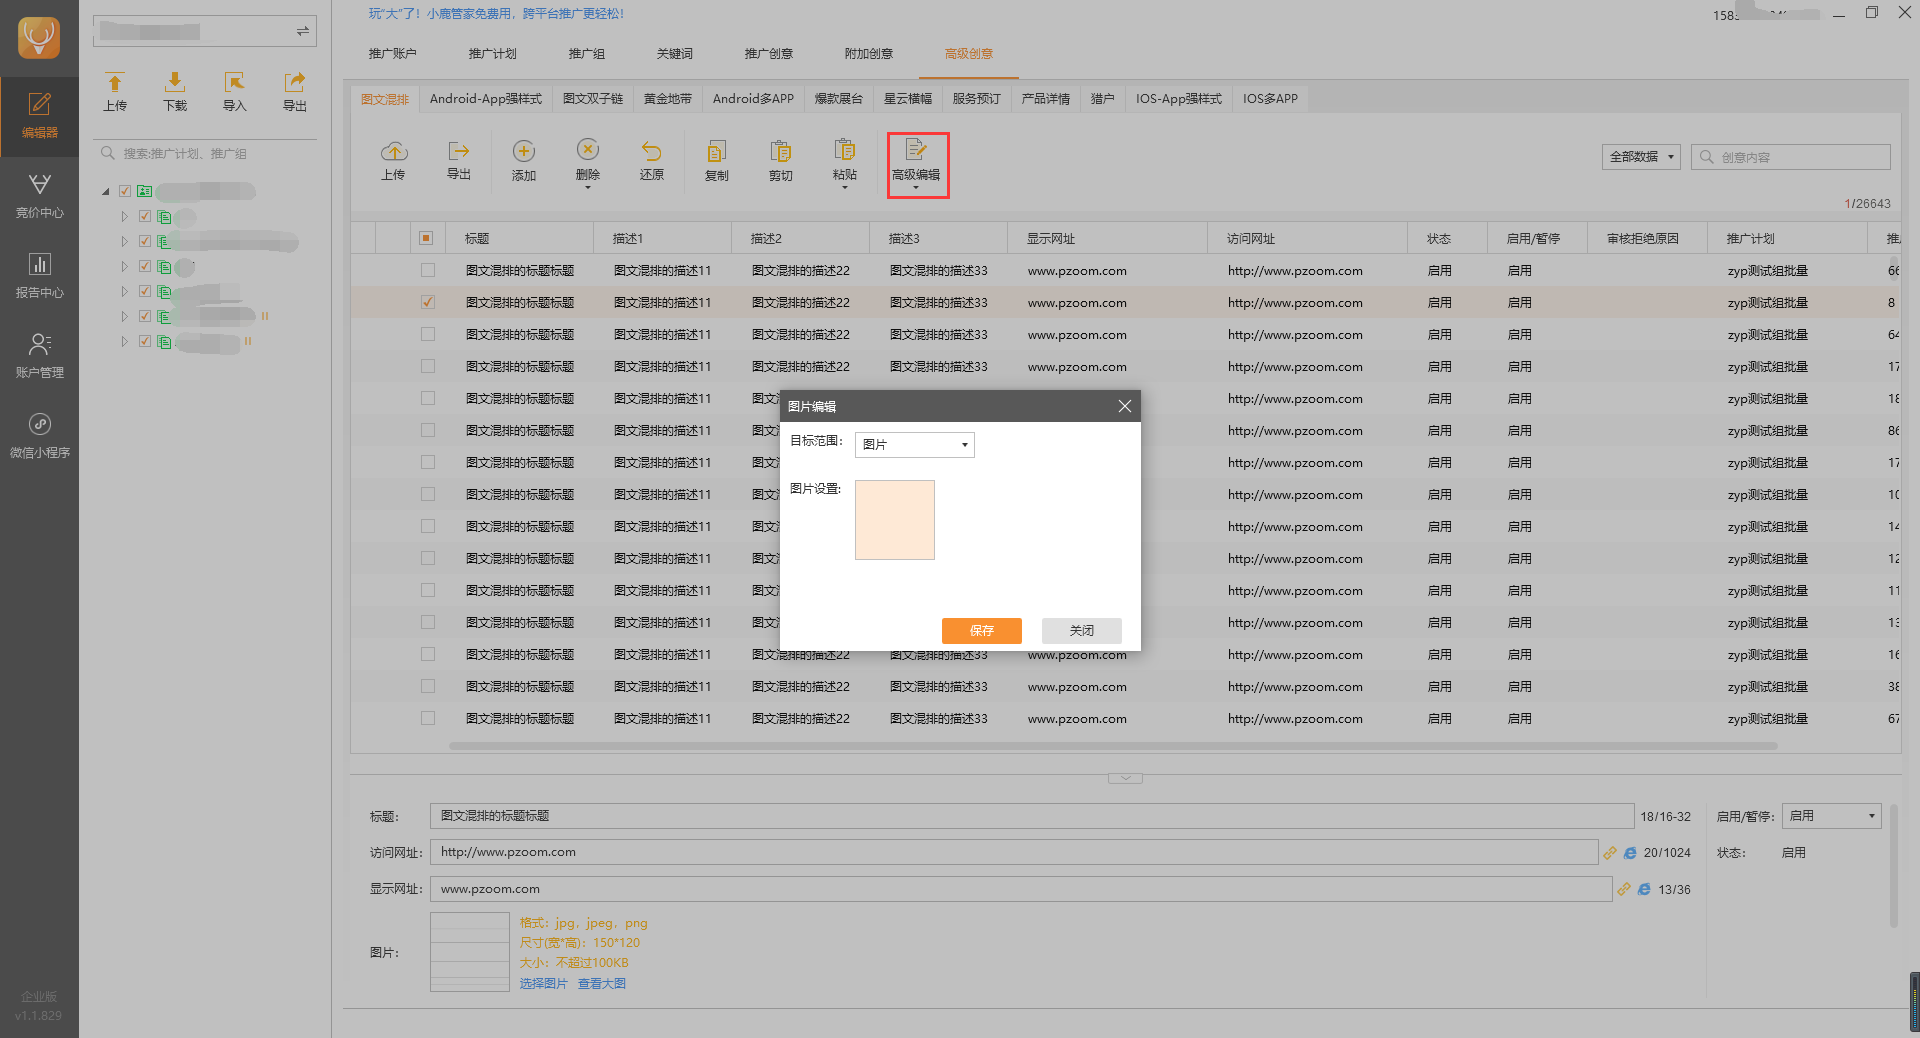Click 搜索推广计划 search field
Viewport: 1920px width, 1038px height.
207,154
